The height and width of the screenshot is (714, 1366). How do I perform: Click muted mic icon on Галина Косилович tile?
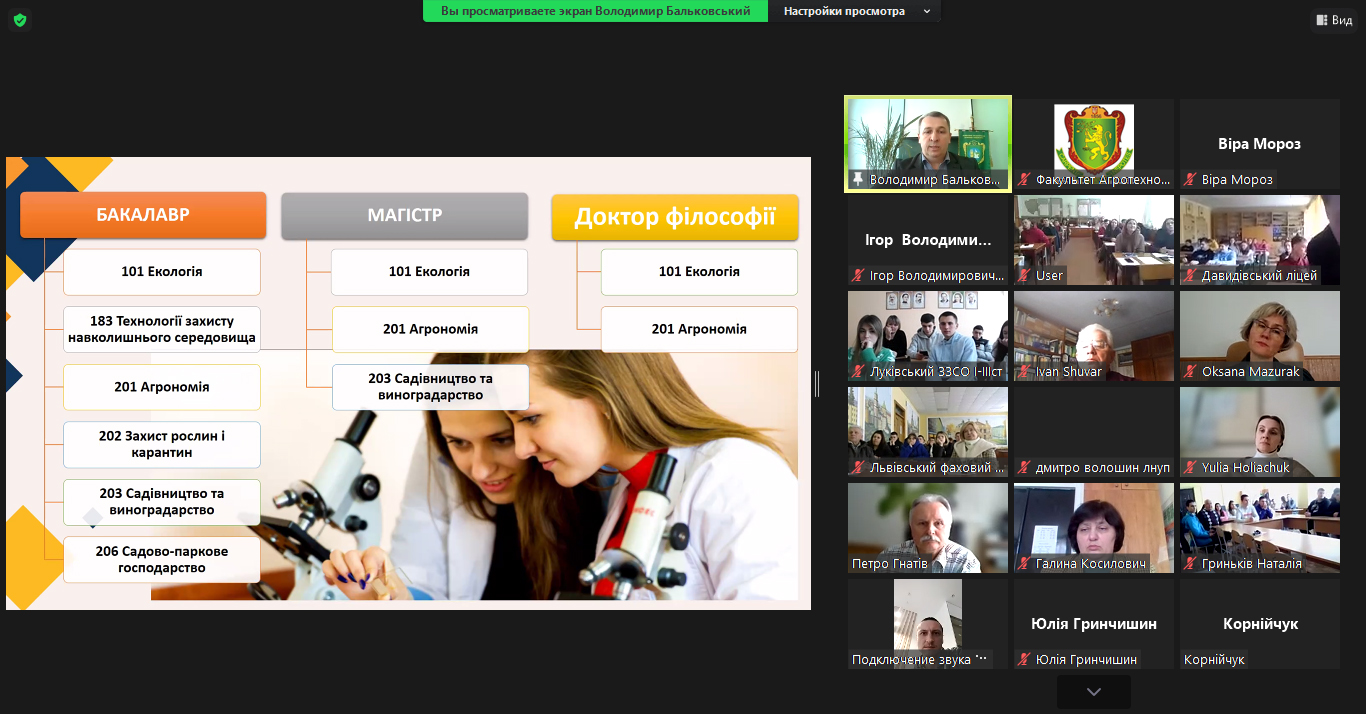1024,564
